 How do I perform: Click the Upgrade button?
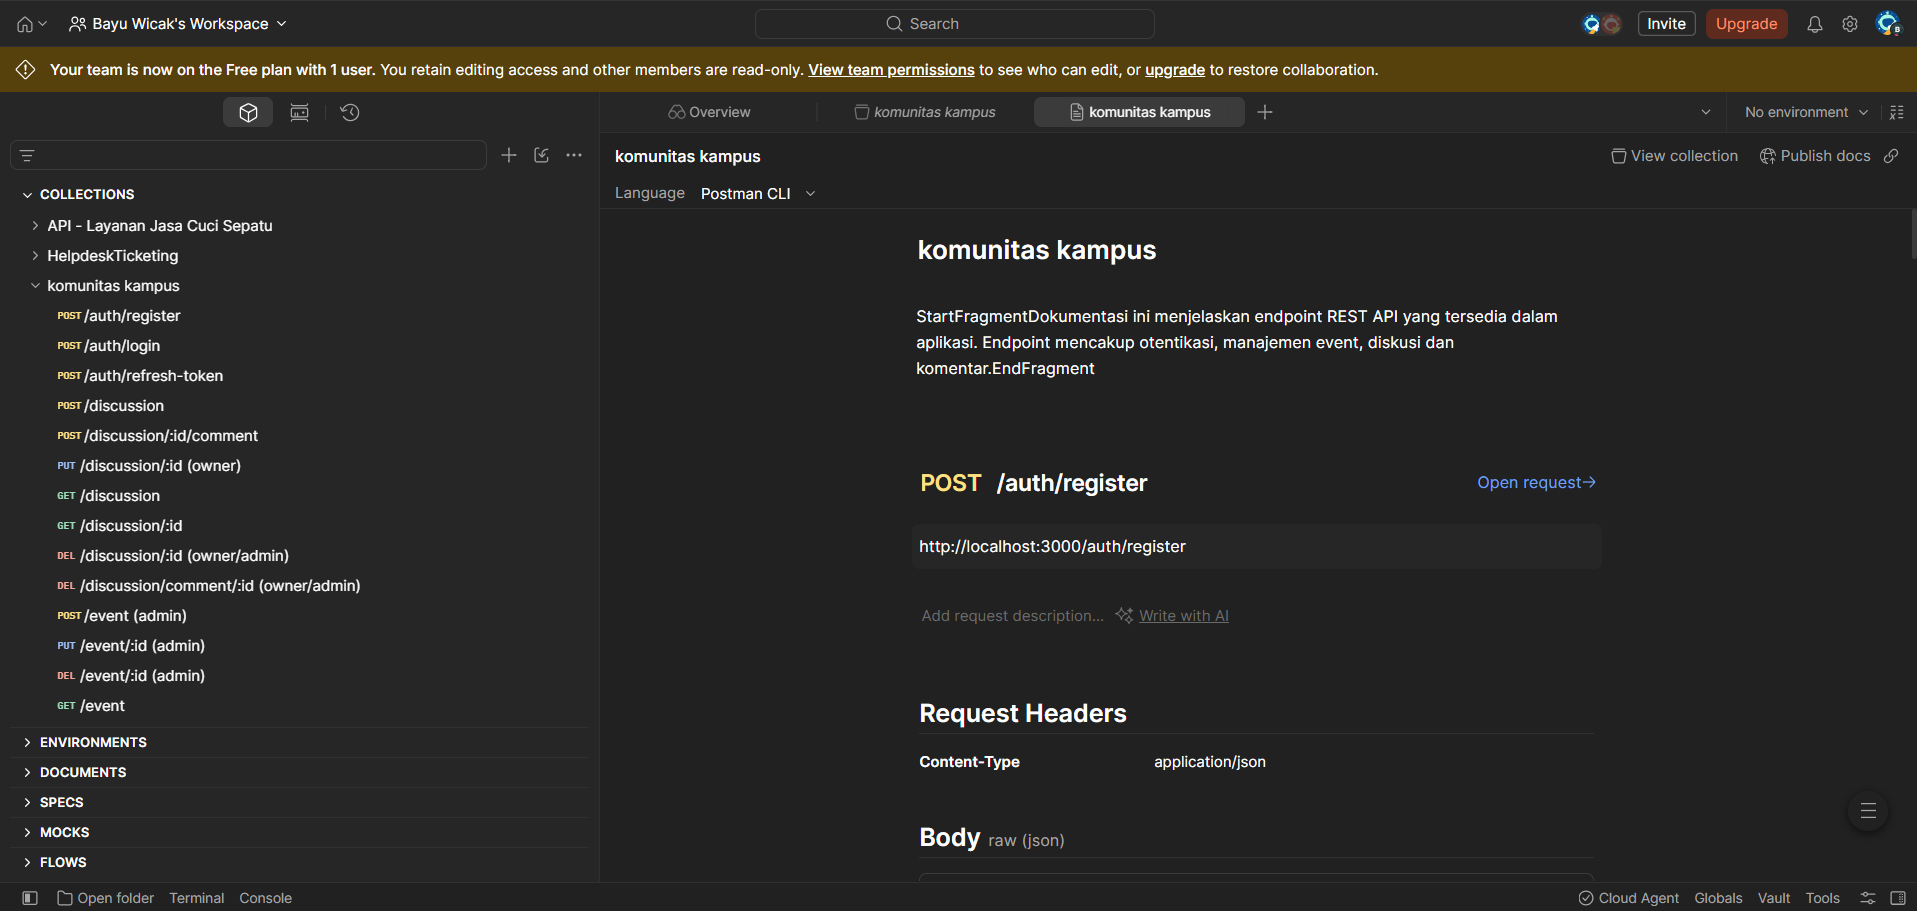click(1746, 24)
